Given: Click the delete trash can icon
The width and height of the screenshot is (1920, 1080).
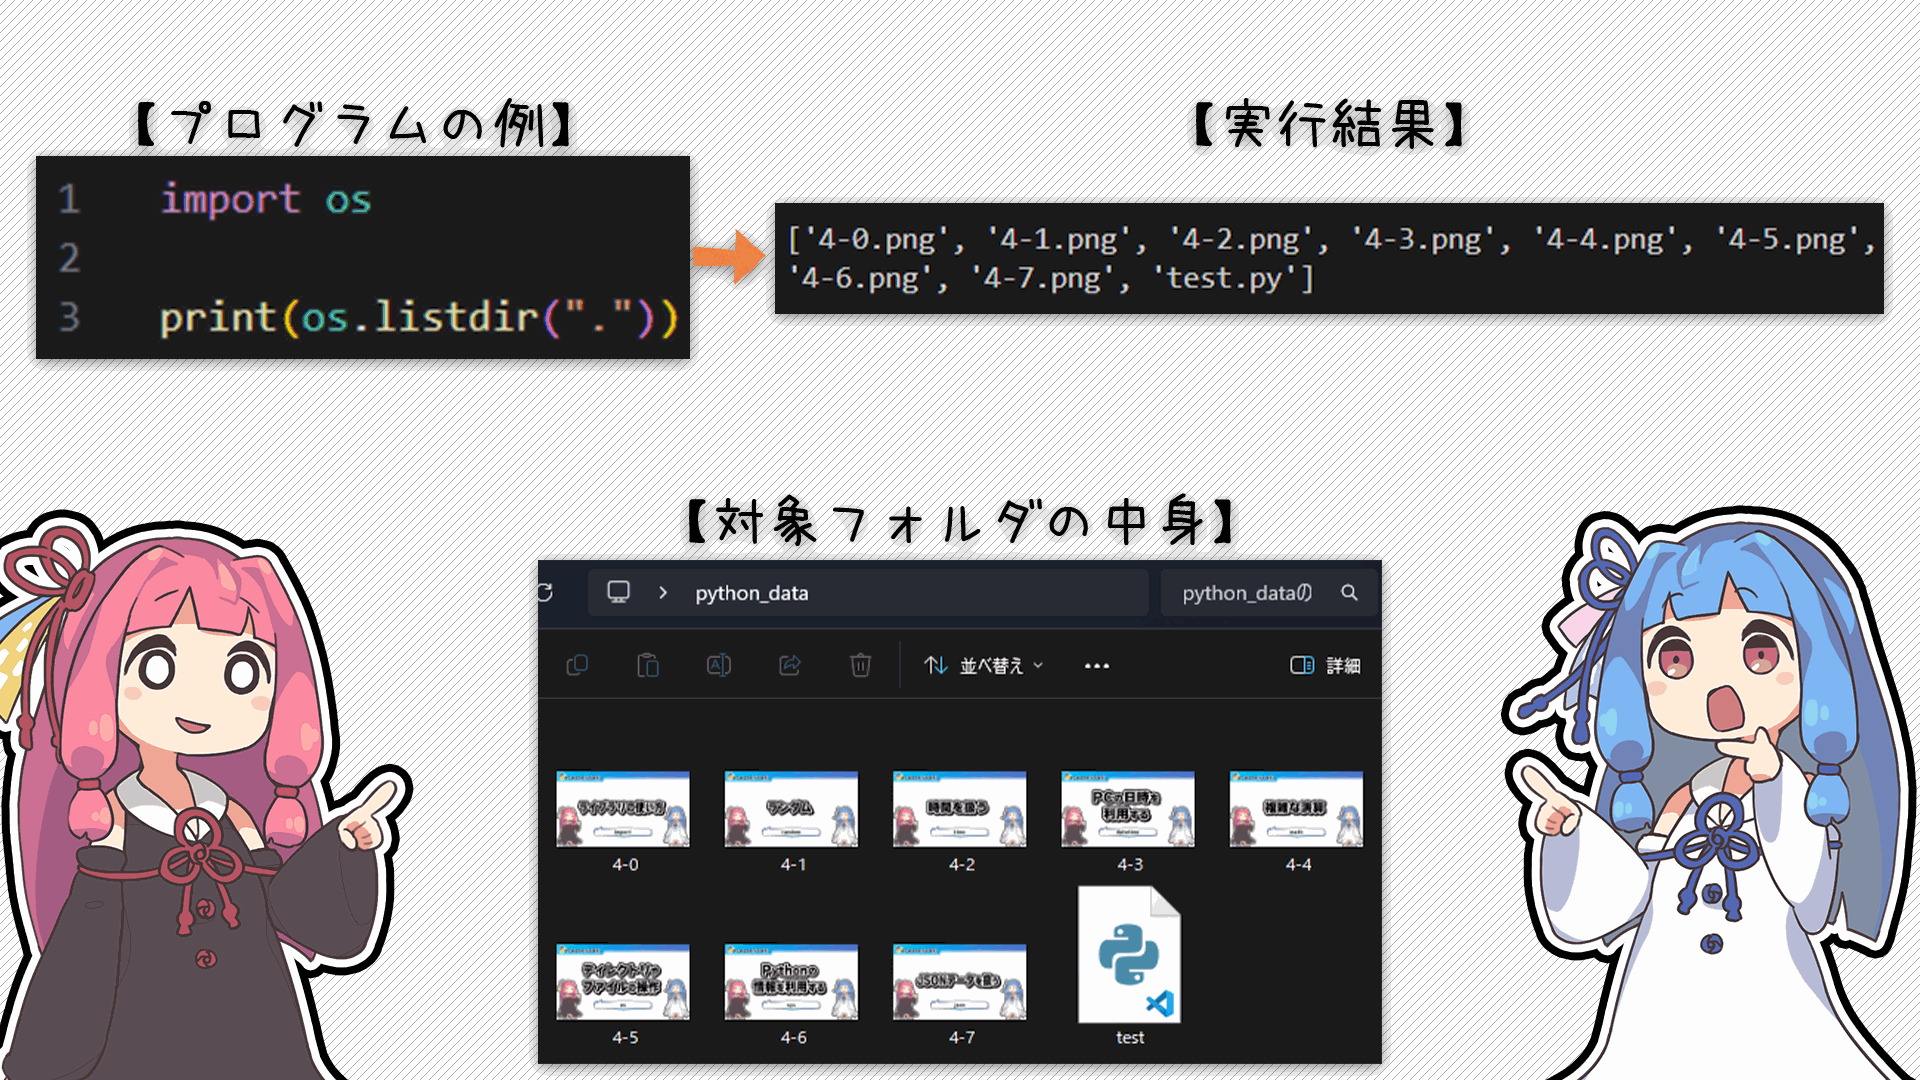Looking at the screenshot, I should pos(860,665).
